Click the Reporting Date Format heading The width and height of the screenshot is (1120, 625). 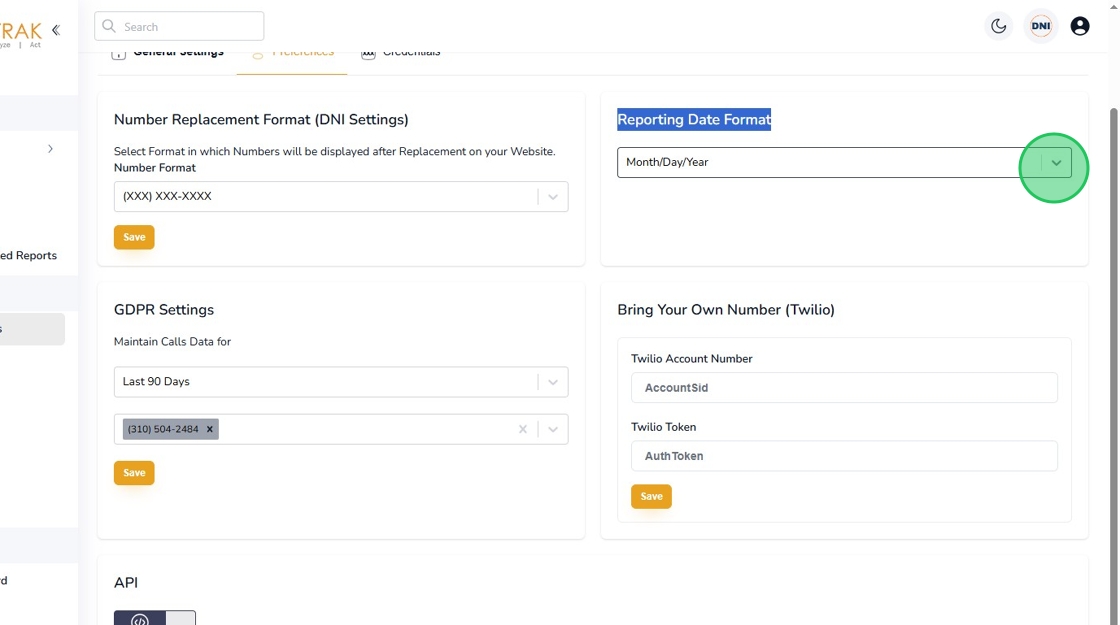click(694, 119)
